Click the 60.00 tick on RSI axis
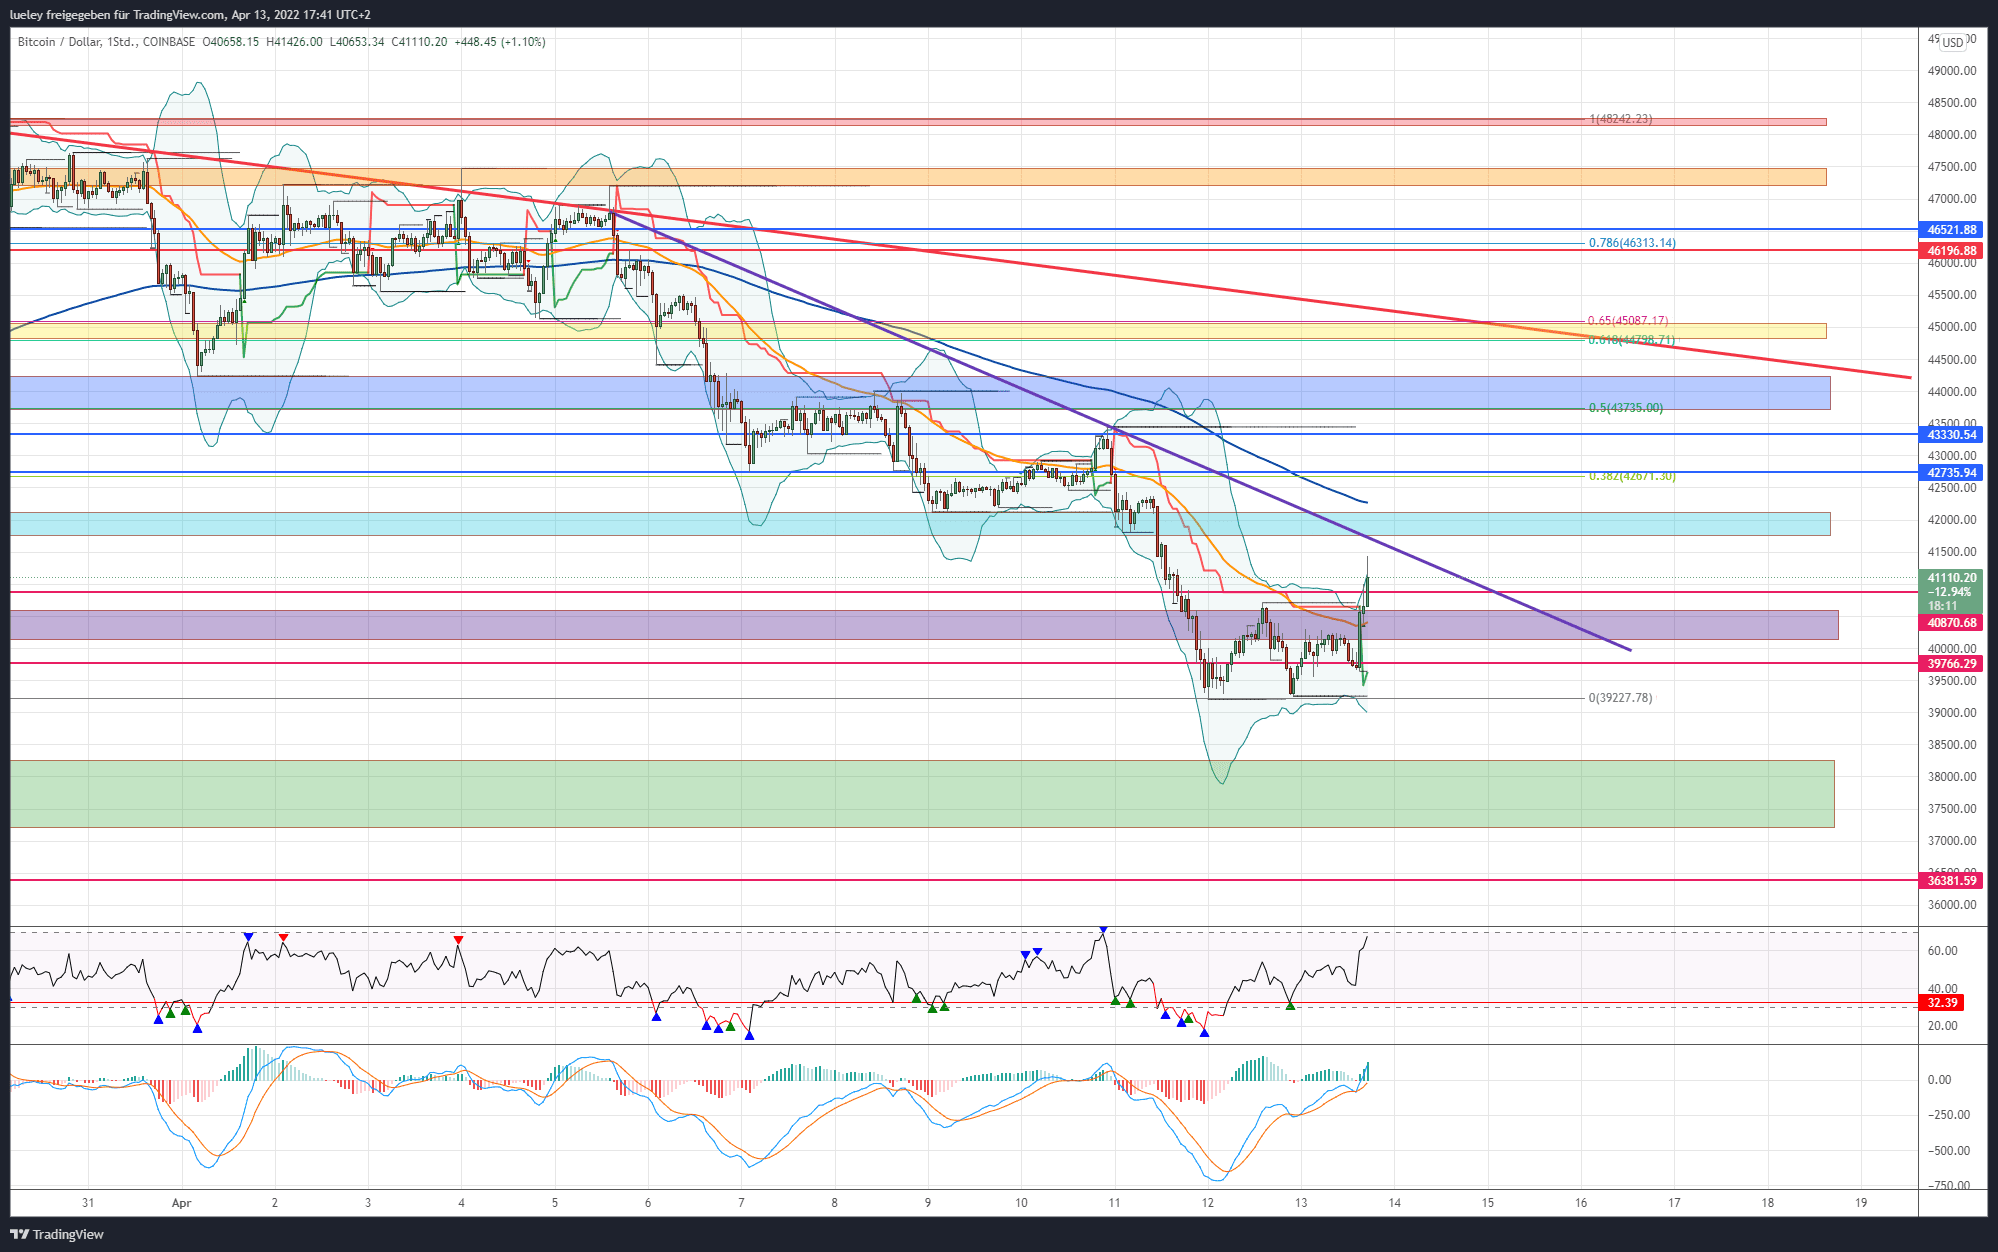Screen dimensions: 1998x1252 click(1942, 951)
